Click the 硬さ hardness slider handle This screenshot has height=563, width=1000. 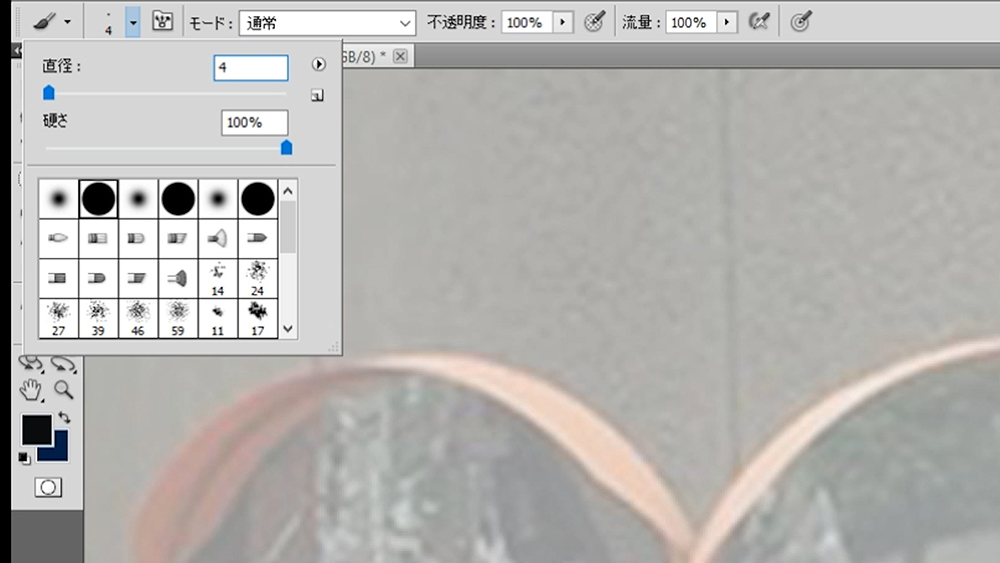286,148
